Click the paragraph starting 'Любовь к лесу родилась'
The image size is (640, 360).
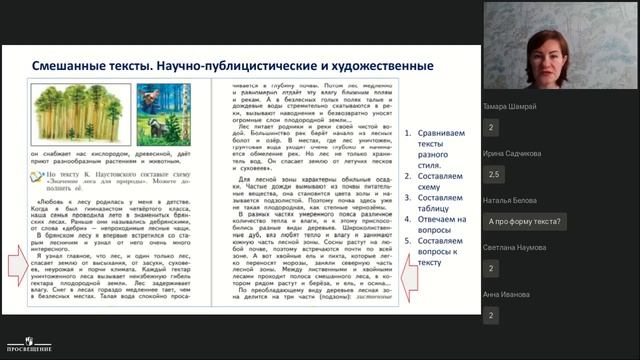tap(111, 215)
